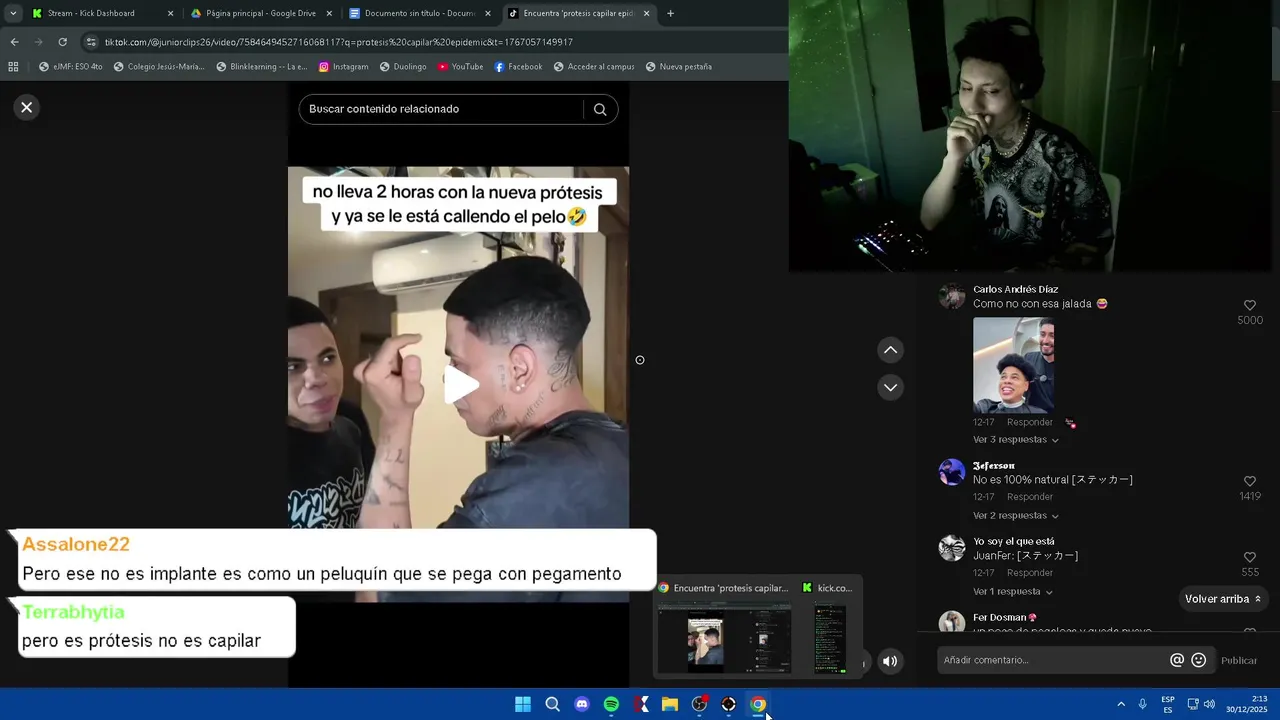
Task: Open Discord from the taskbar
Action: pos(582,704)
